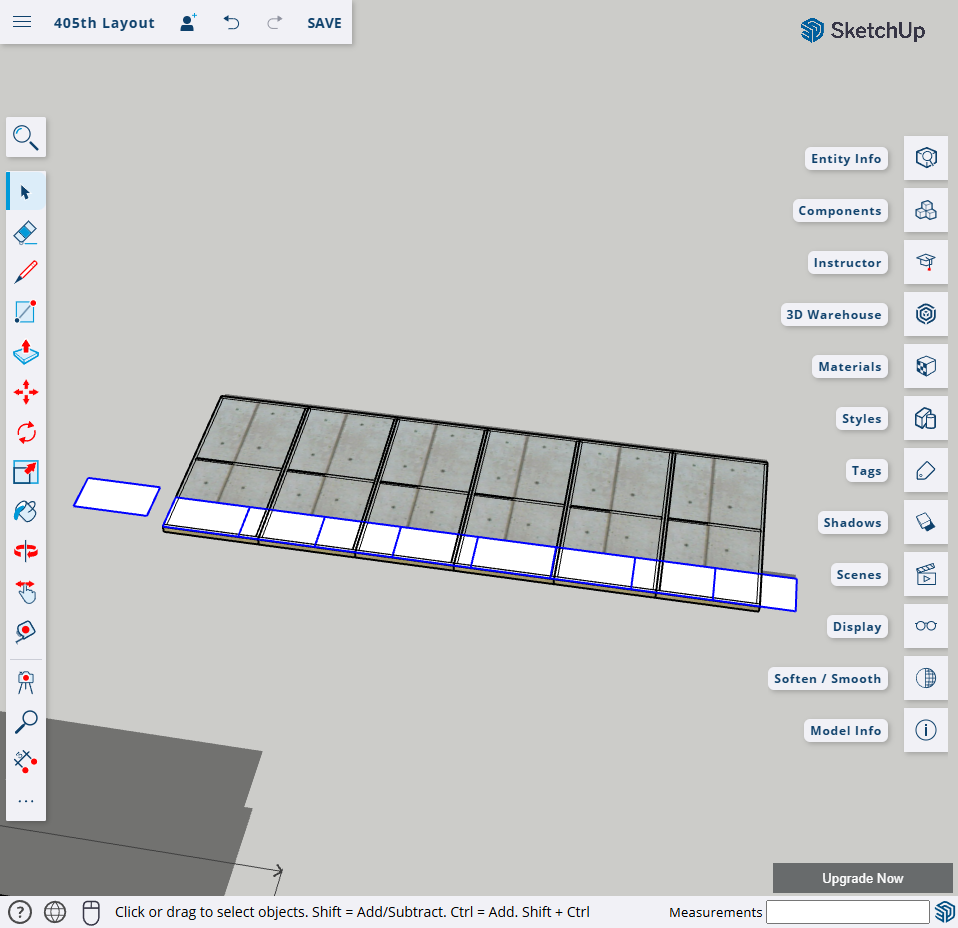
Task: Open the Shadows panel icon
Action: pyautogui.click(x=926, y=522)
